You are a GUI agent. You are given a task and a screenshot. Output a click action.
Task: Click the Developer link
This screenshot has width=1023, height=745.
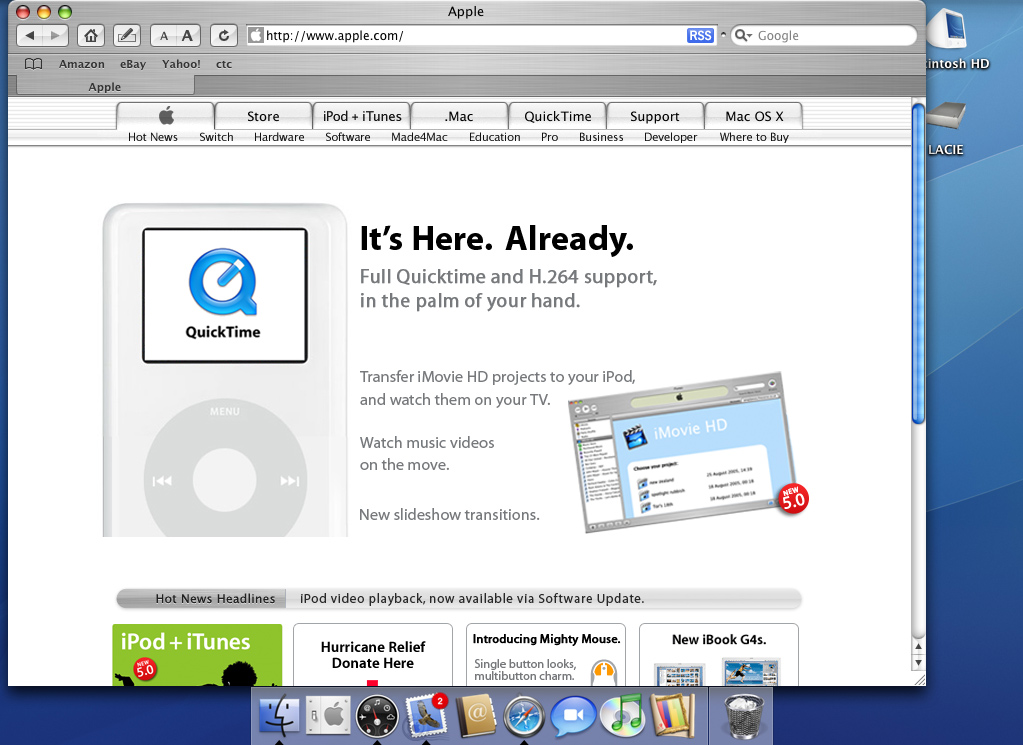coord(671,137)
